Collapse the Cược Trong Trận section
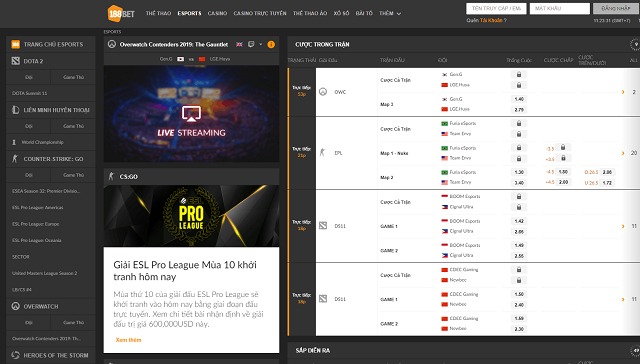The height and width of the screenshot is (364, 640). click(635, 44)
